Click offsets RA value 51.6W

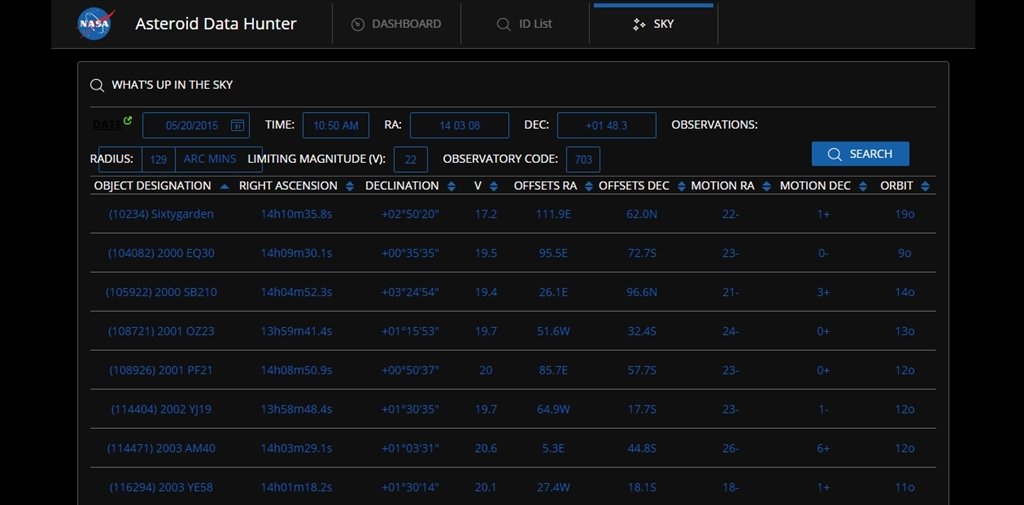553,331
